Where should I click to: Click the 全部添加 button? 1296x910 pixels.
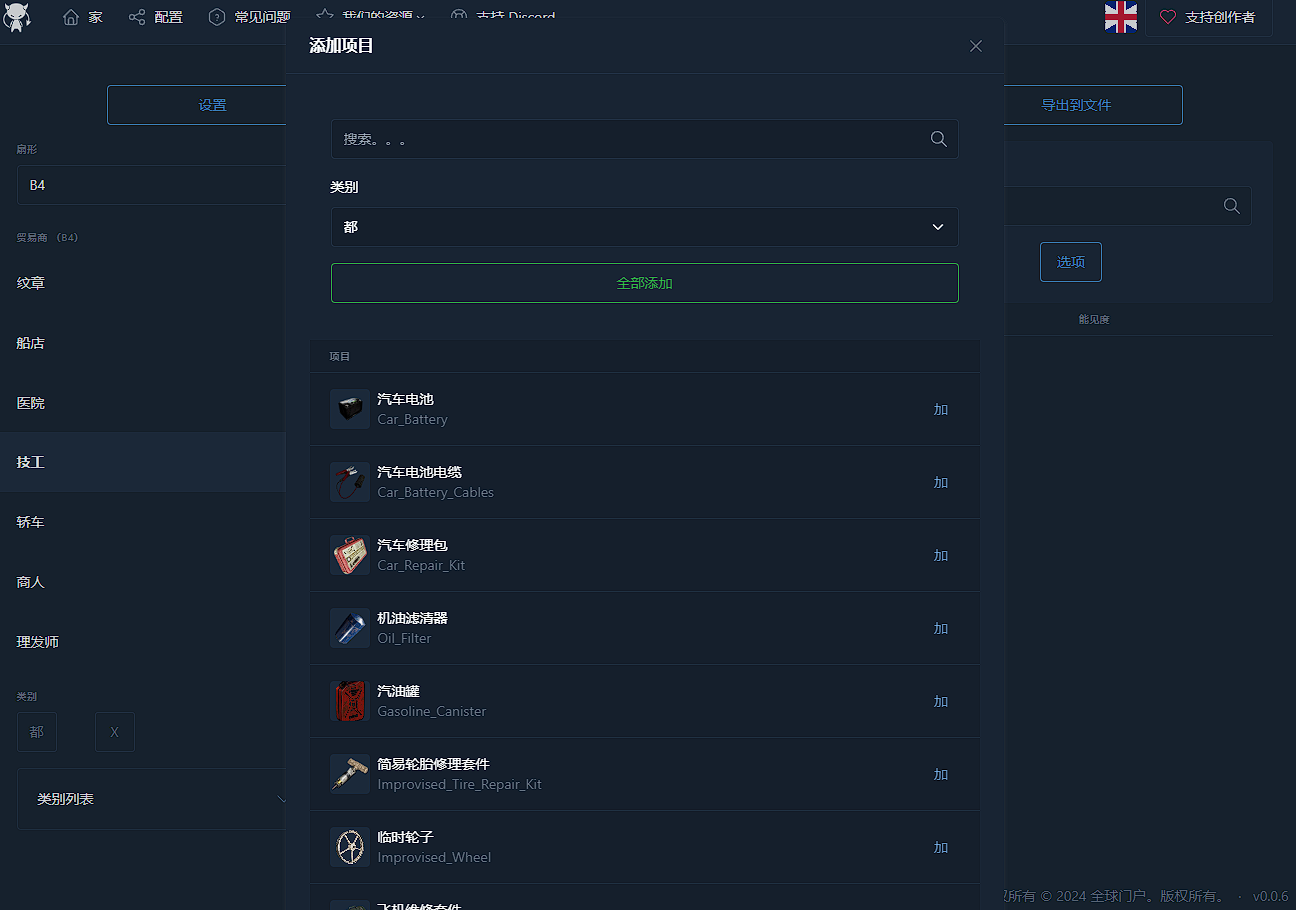tap(645, 283)
